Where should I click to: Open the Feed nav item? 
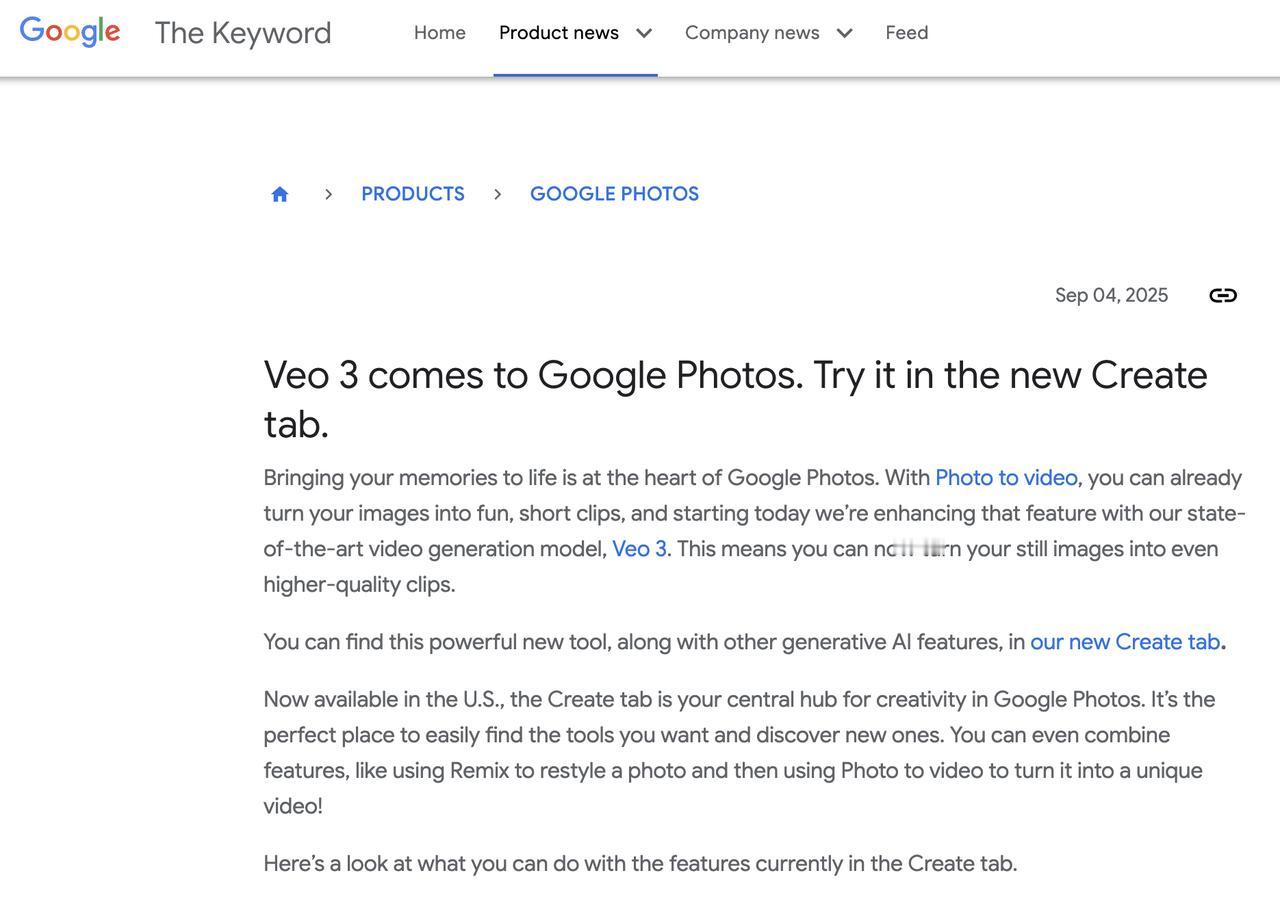coord(907,32)
